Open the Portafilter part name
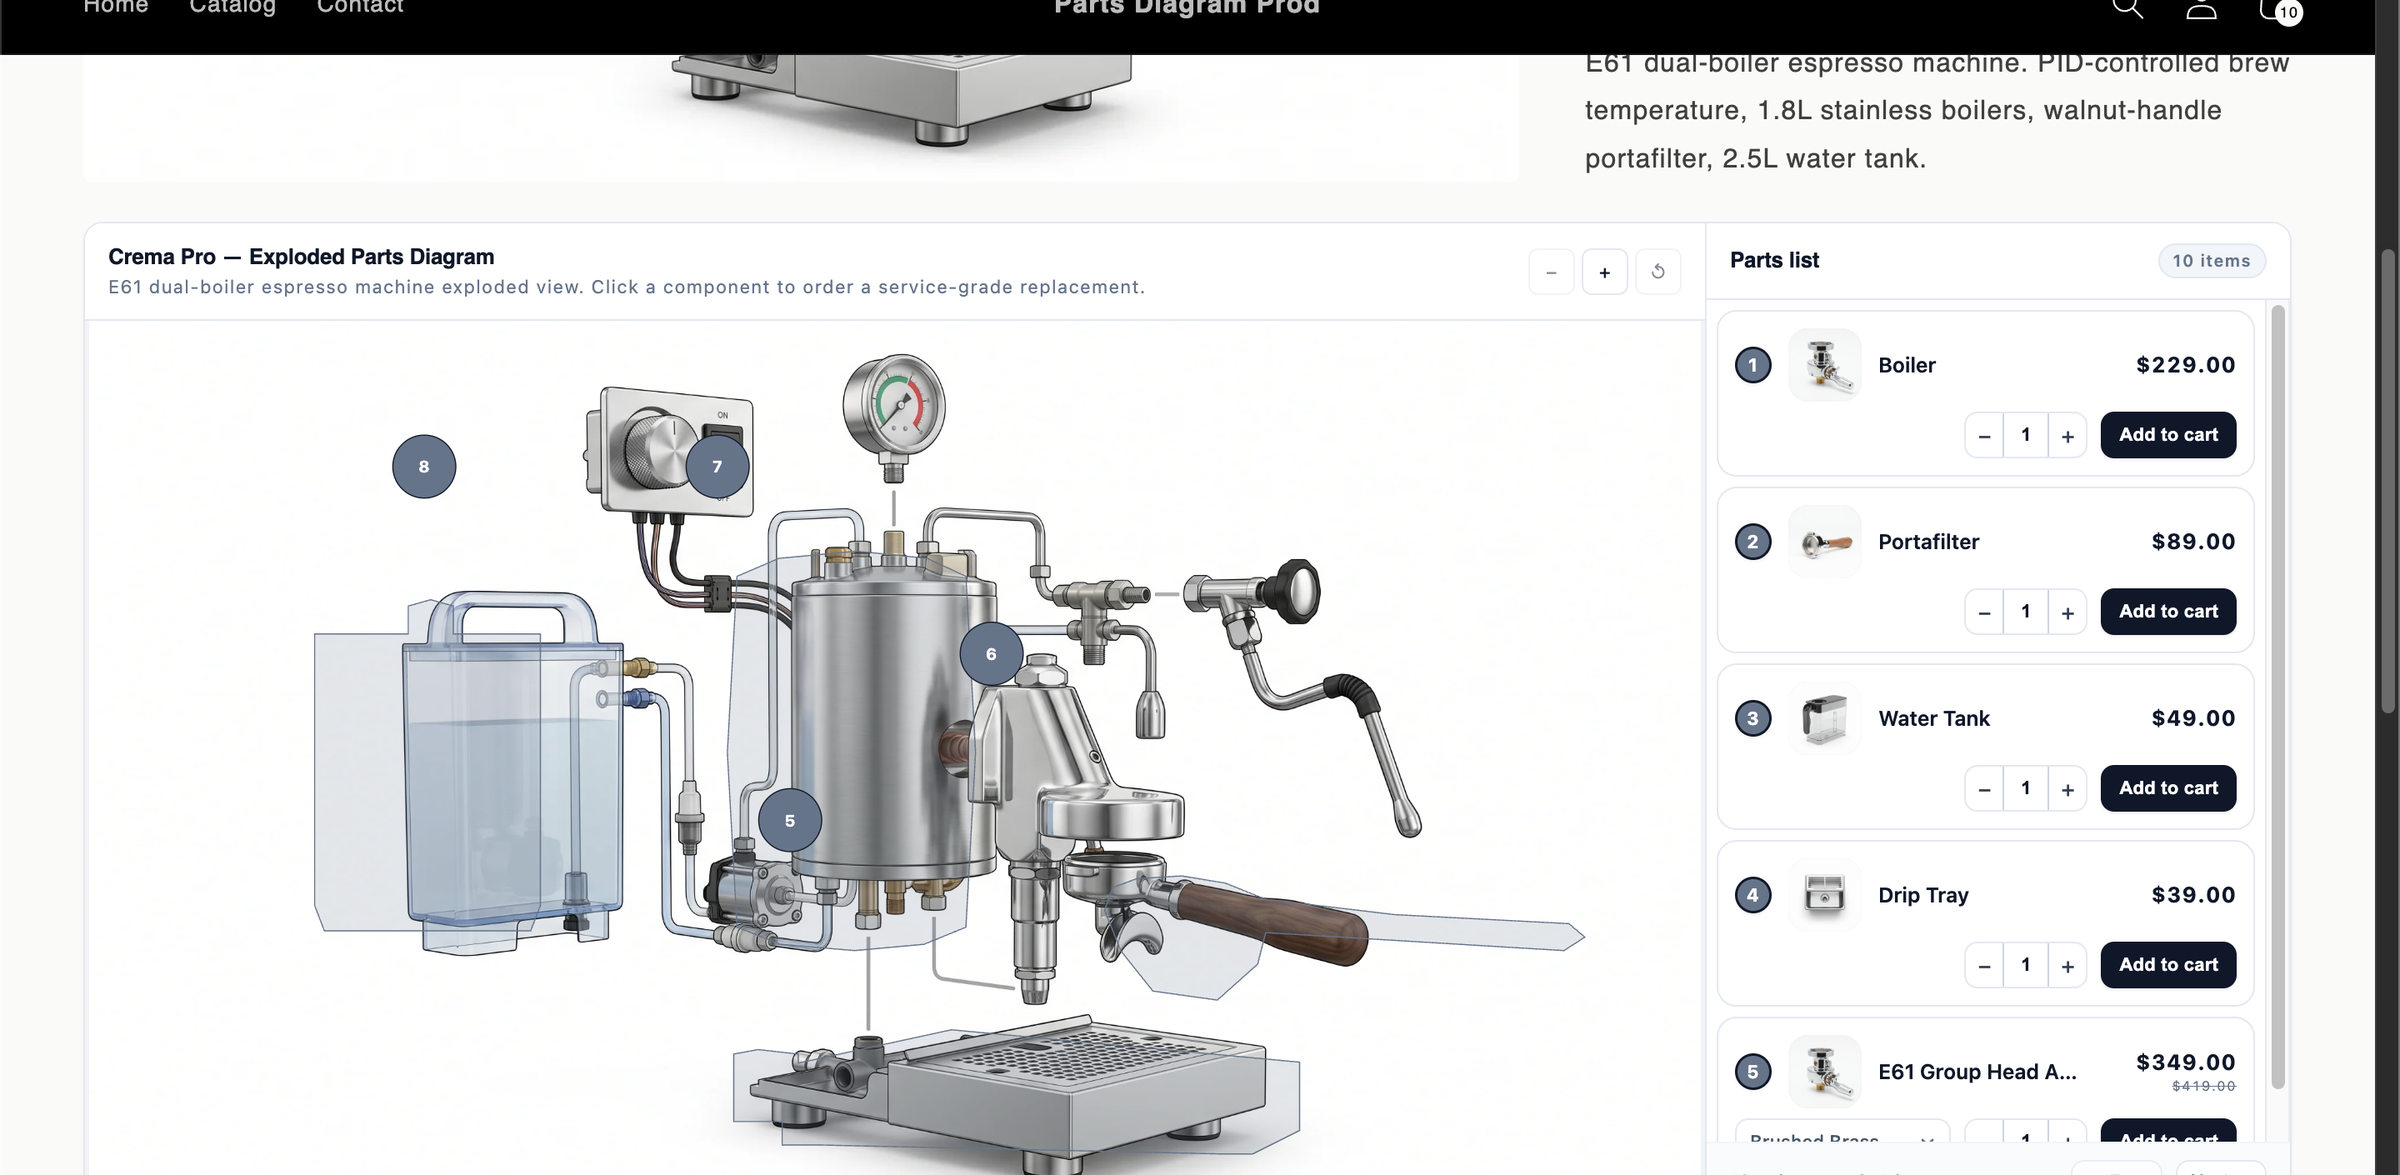Screen dimensions: 2400x1175 tap(1928, 542)
